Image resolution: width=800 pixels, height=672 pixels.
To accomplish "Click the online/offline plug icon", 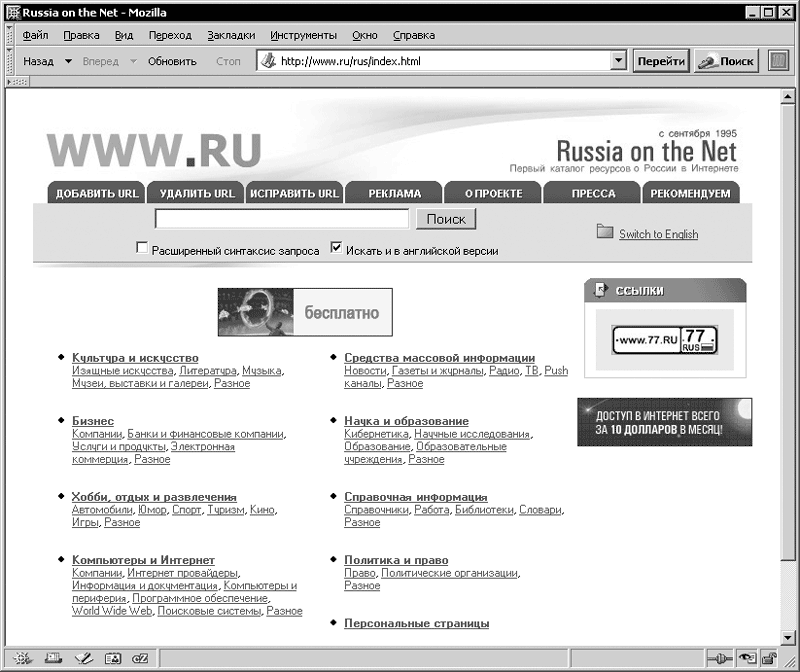I will point(719,659).
